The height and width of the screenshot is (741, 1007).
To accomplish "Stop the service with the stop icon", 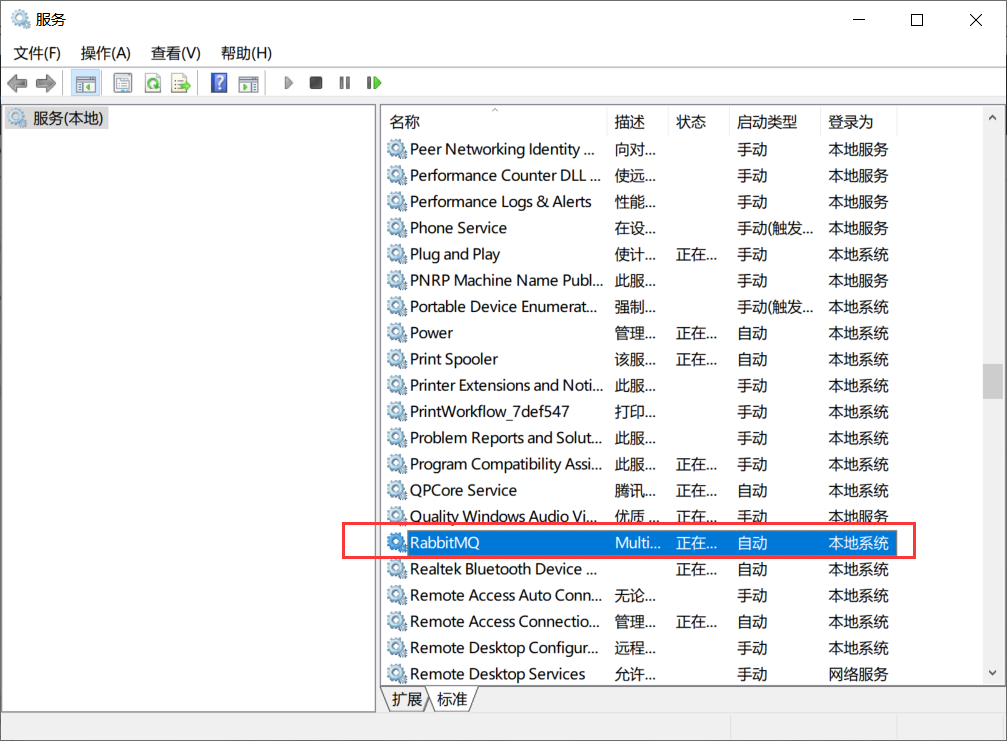I will (x=316, y=83).
